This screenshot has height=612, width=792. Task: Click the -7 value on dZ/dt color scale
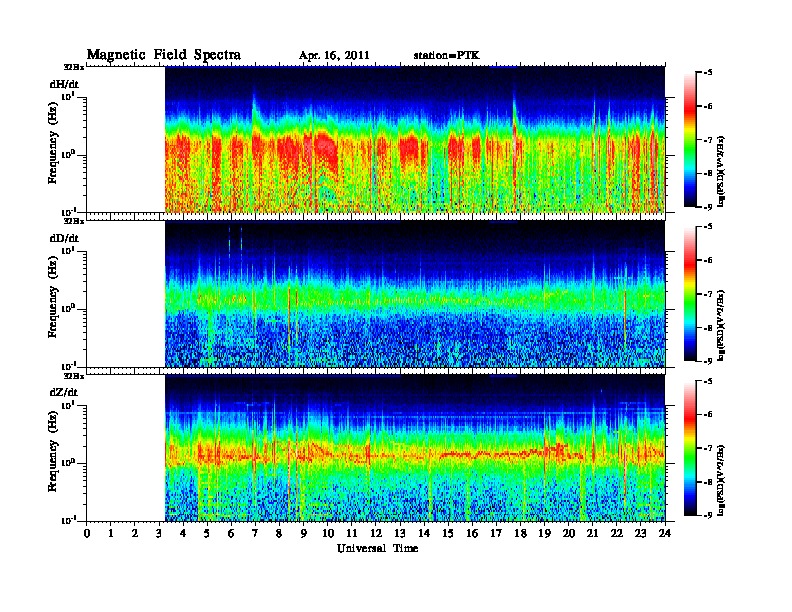coord(709,448)
